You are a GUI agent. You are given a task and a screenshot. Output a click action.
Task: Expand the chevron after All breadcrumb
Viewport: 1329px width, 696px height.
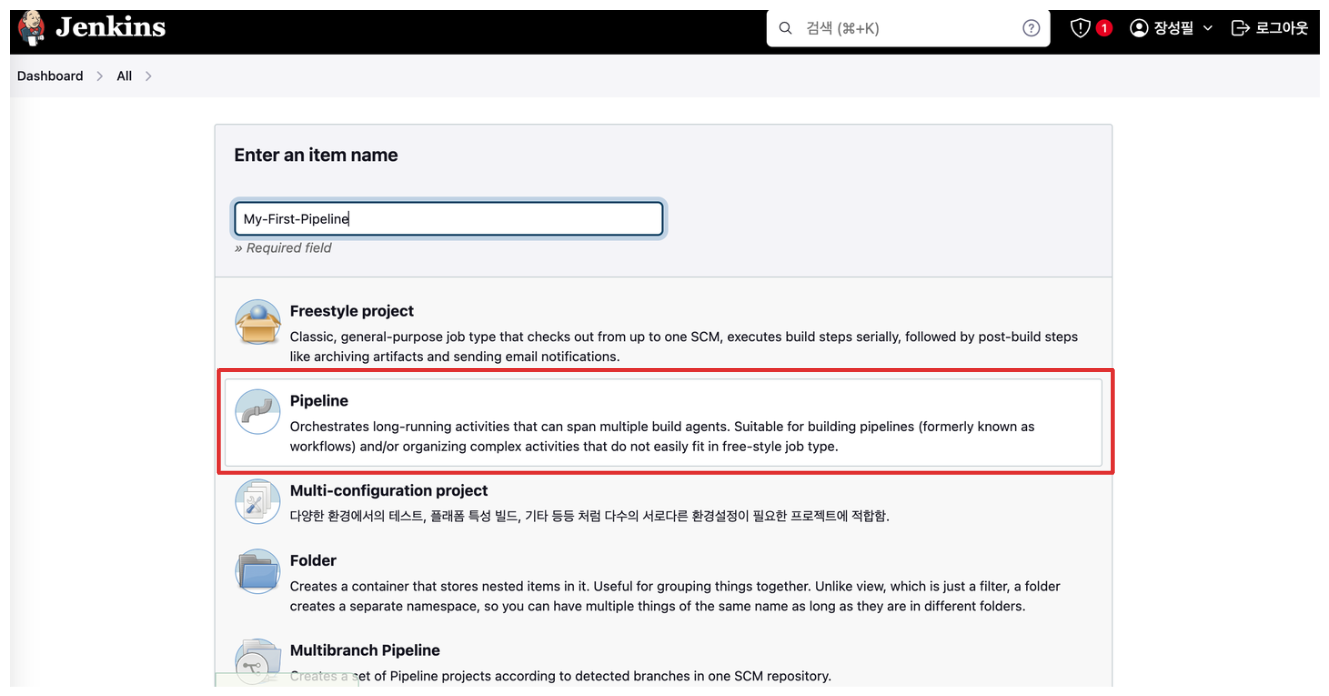[148, 76]
